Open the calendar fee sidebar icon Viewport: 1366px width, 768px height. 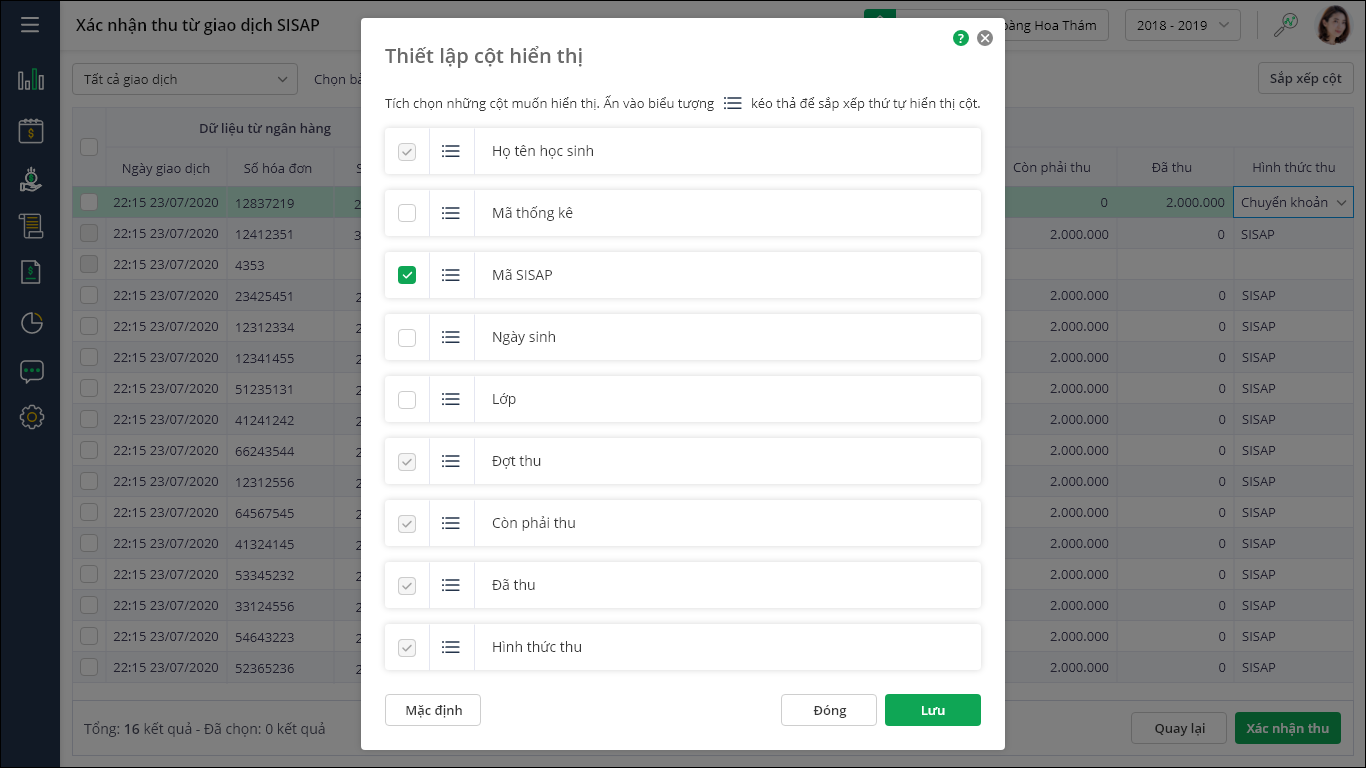point(31,130)
